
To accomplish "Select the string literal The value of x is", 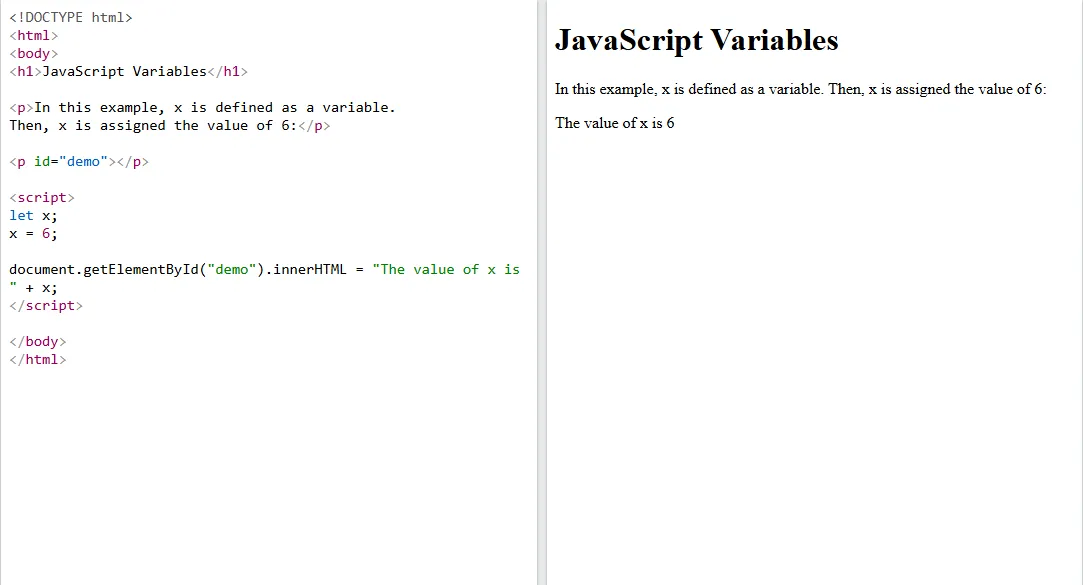I will click(x=447, y=269).
